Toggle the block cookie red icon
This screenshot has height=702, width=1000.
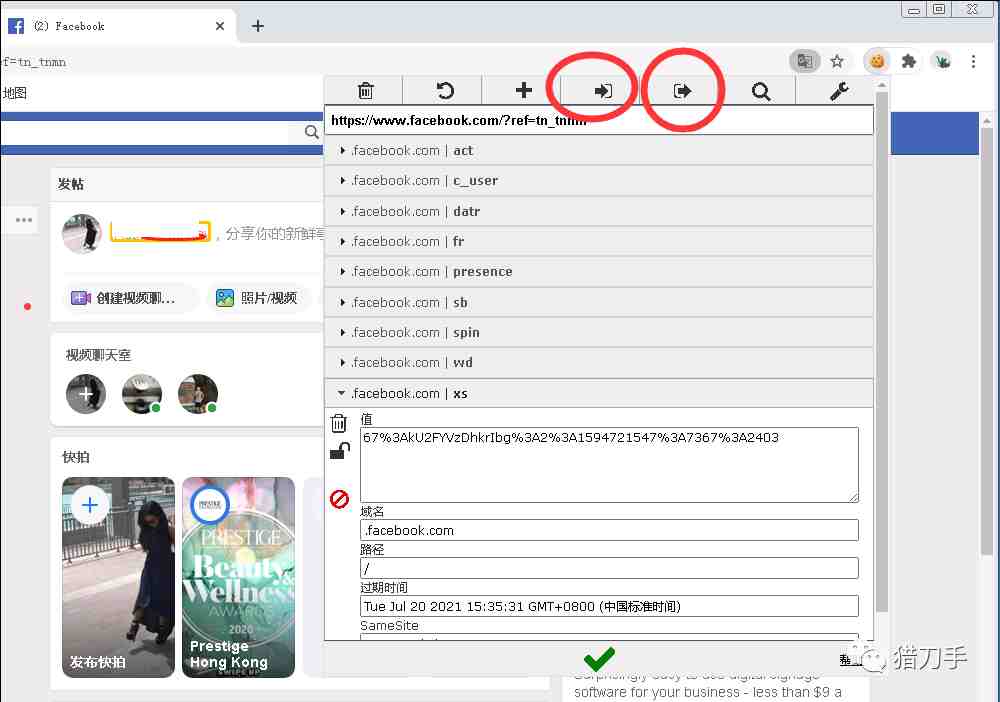(x=339, y=498)
